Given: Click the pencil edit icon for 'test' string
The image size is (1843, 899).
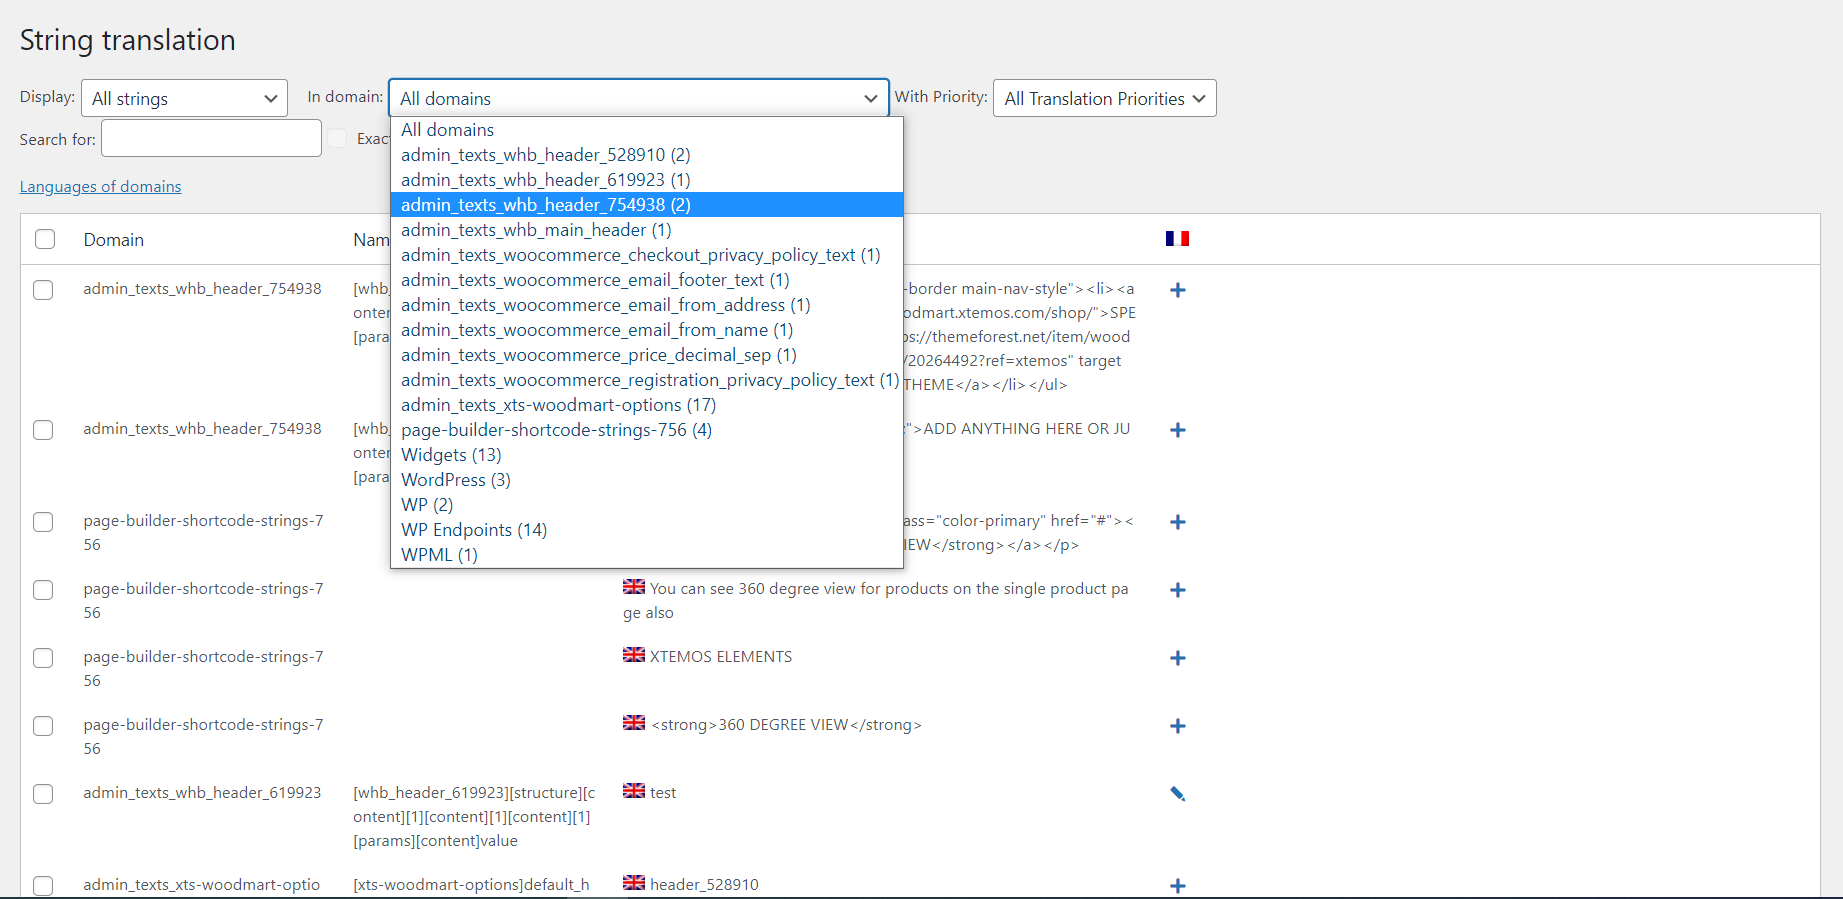Looking at the screenshot, I should (1177, 794).
